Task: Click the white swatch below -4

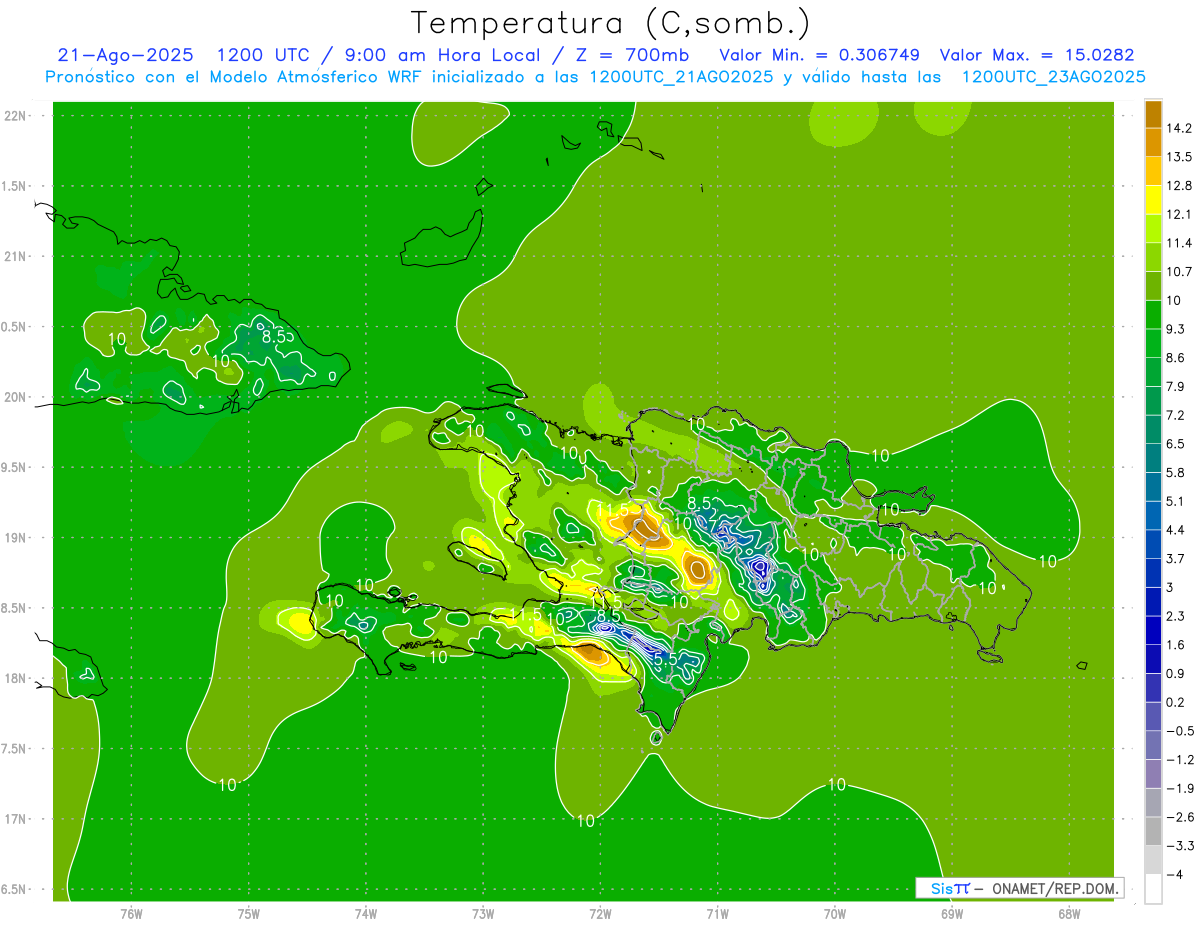Action: pyautogui.click(x=1153, y=888)
